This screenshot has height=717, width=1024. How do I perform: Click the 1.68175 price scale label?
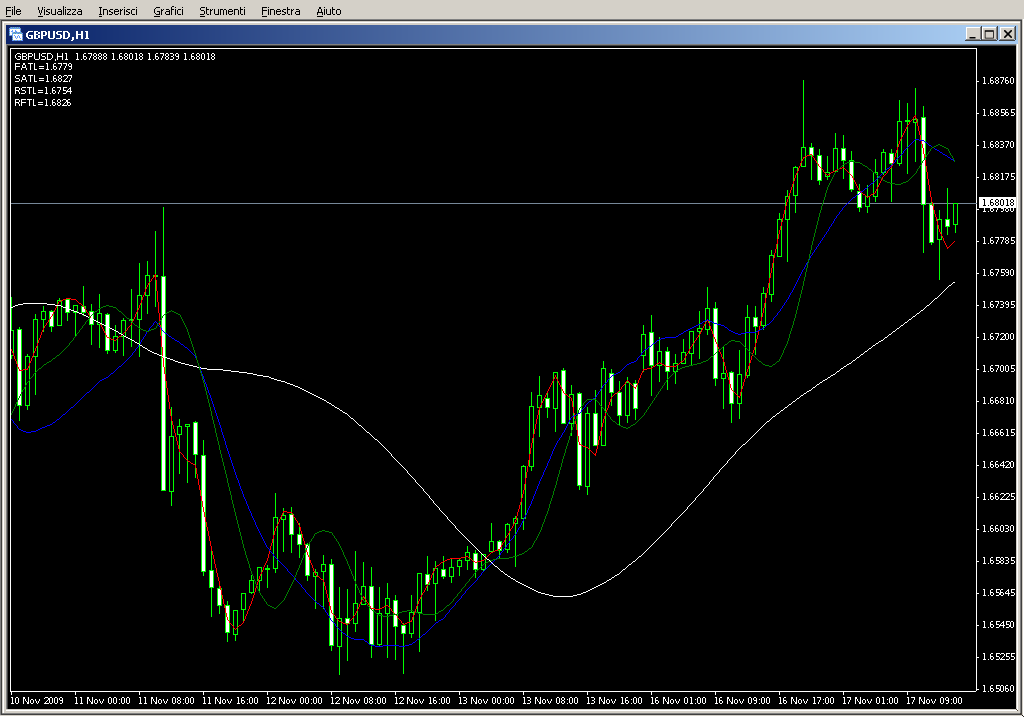[x=999, y=176]
